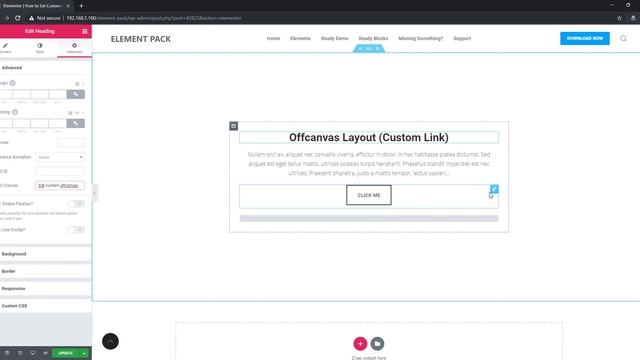The image size is (640, 360).
Task: Toggle the Enable Parallax switch
Action: [x=76, y=204]
